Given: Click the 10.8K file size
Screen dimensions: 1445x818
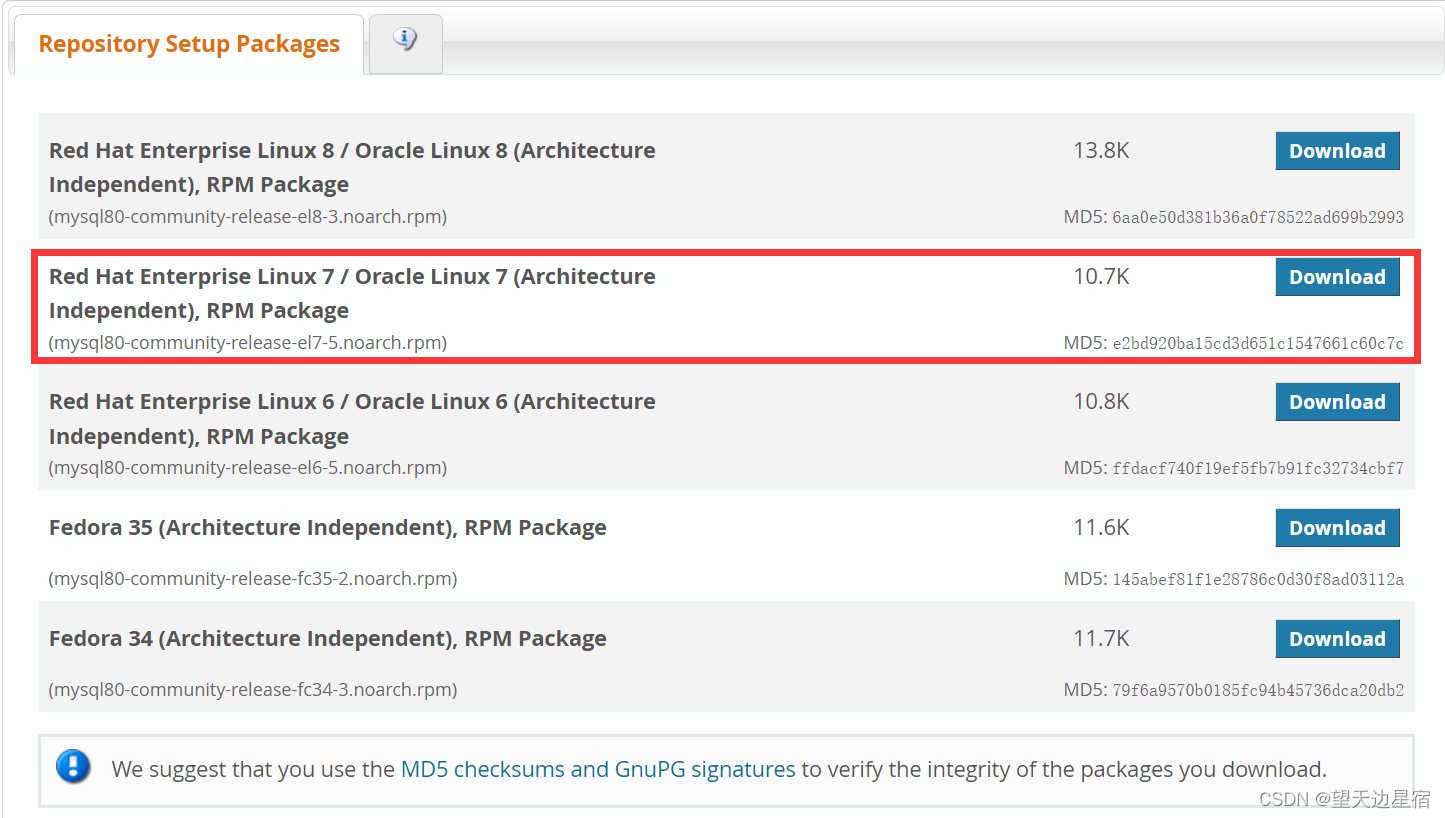Looking at the screenshot, I should coord(1101,402).
